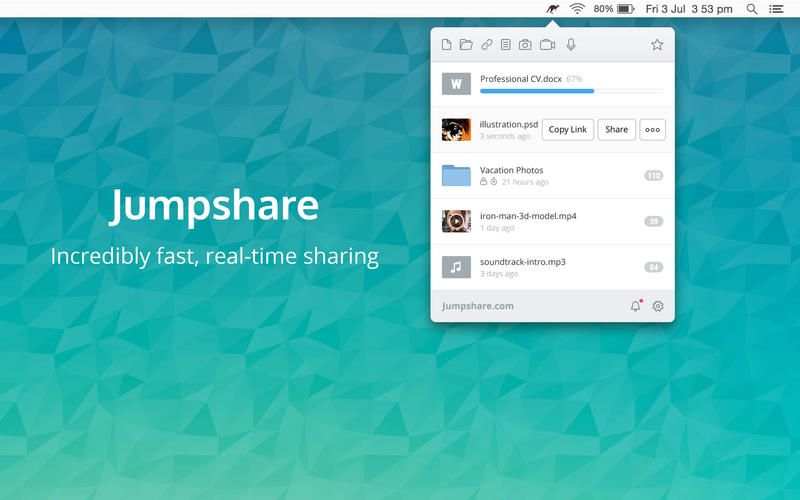Click the Share button for illustration.psd
The height and width of the screenshot is (500, 800).
(616, 130)
